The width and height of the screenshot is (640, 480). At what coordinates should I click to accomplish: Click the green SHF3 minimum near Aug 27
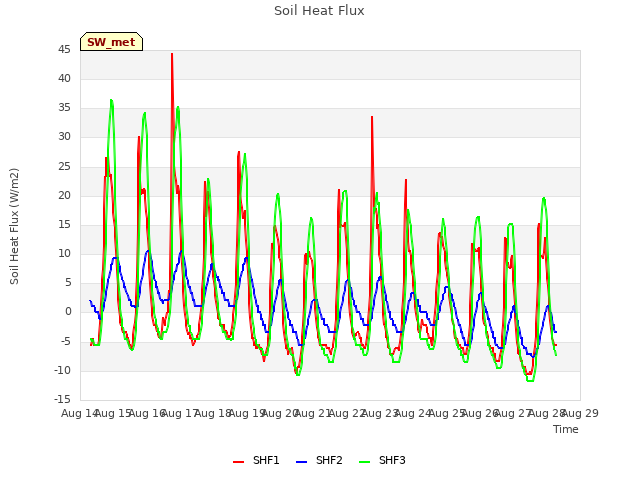(530, 381)
